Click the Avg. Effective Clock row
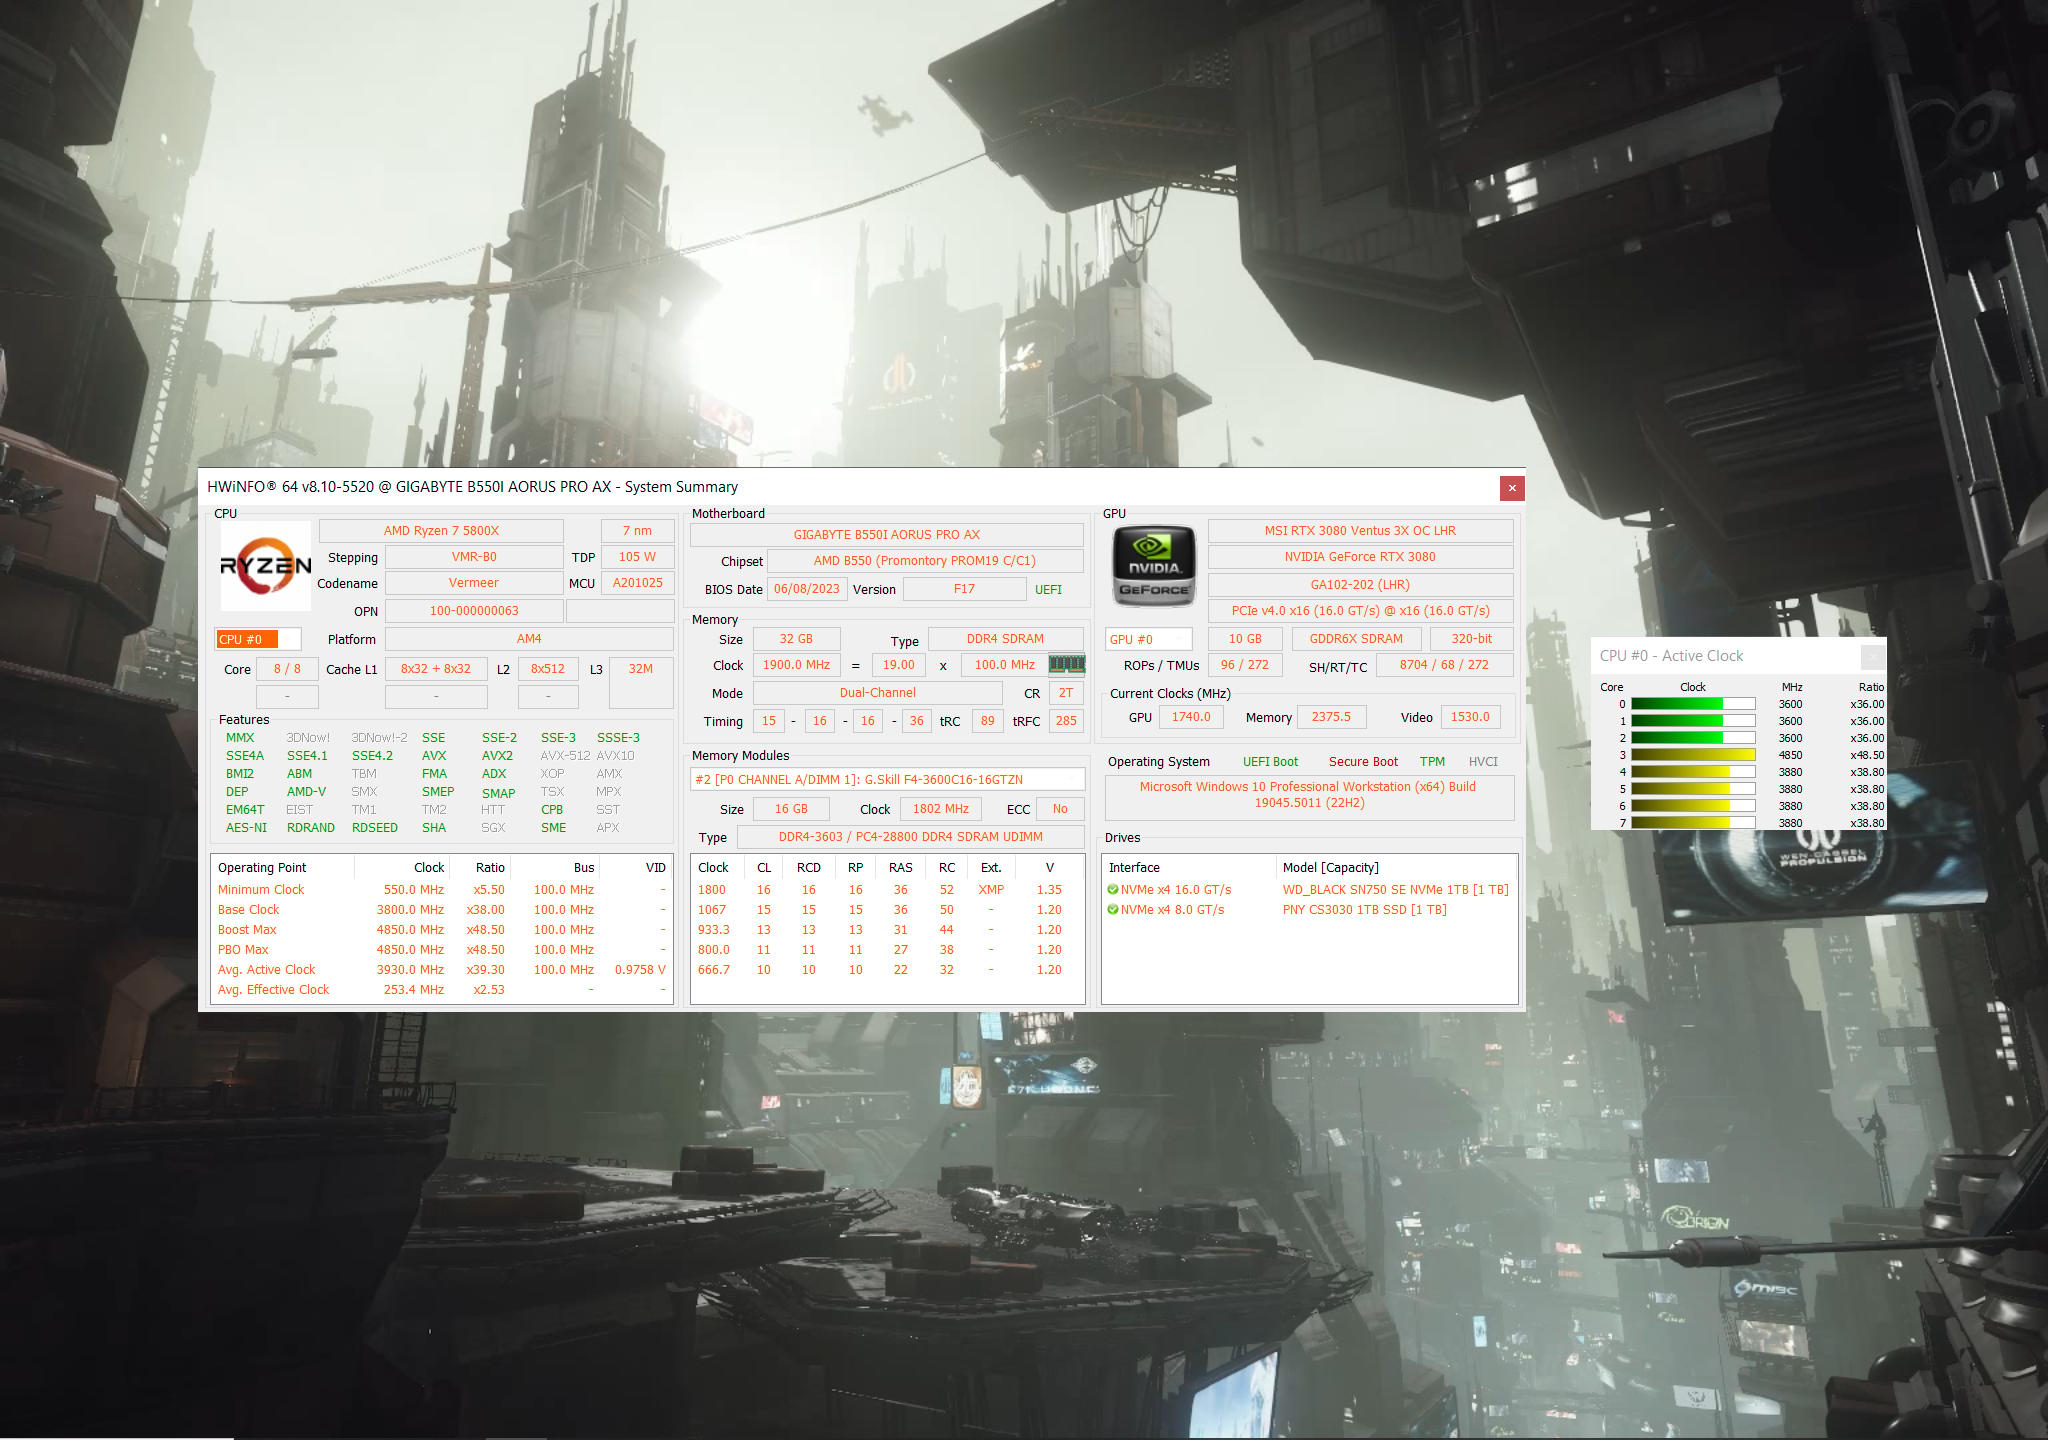The width and height of the screenshot is (2048, 1440). pos(442,990)
